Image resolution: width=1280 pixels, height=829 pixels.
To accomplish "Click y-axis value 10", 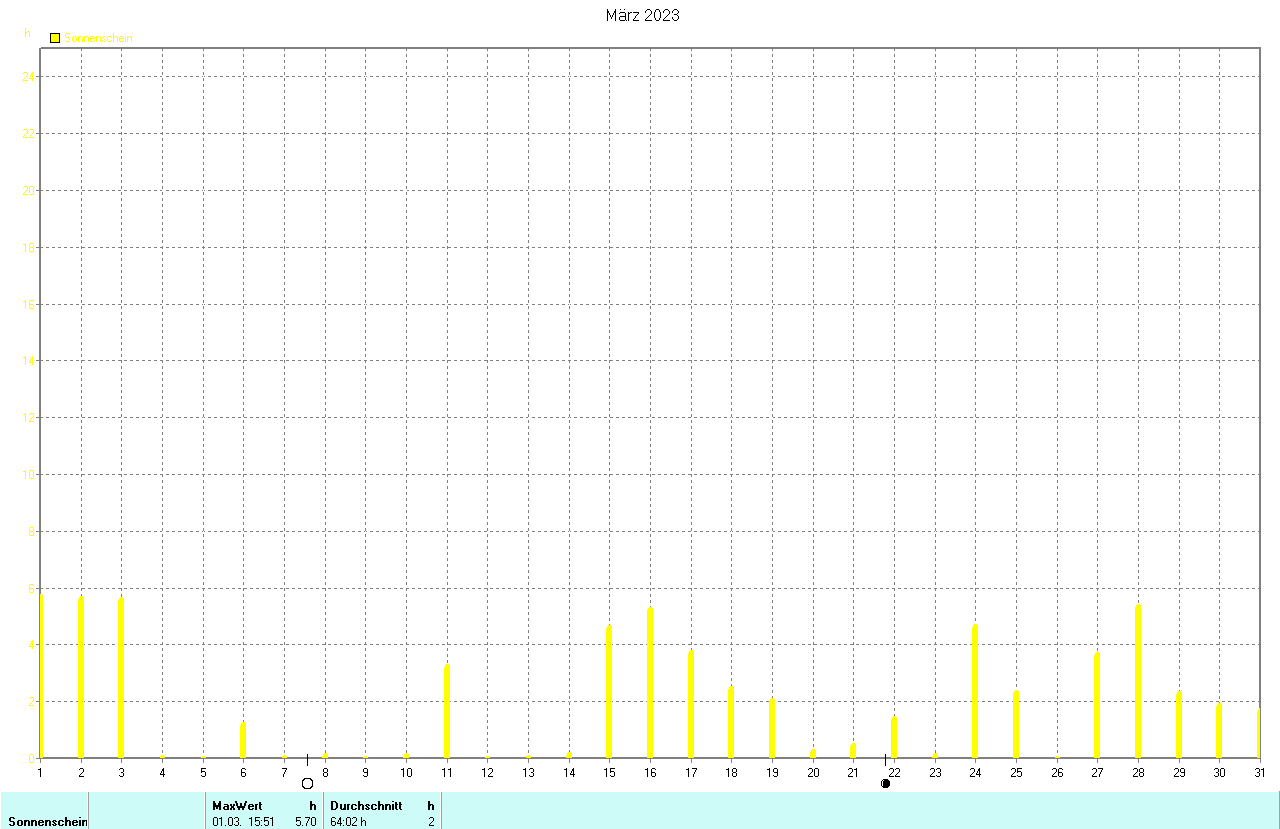I will (29, 474).
